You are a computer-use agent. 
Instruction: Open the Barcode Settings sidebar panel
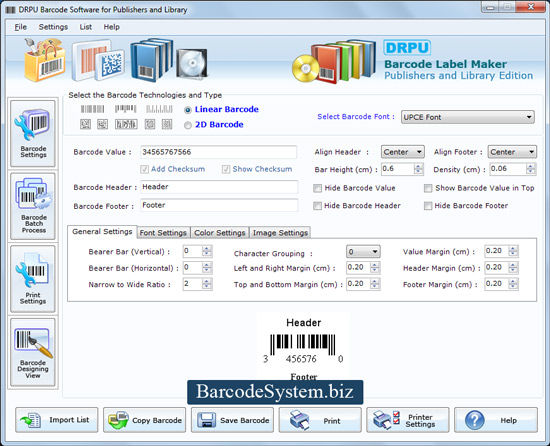pos(33,134)
